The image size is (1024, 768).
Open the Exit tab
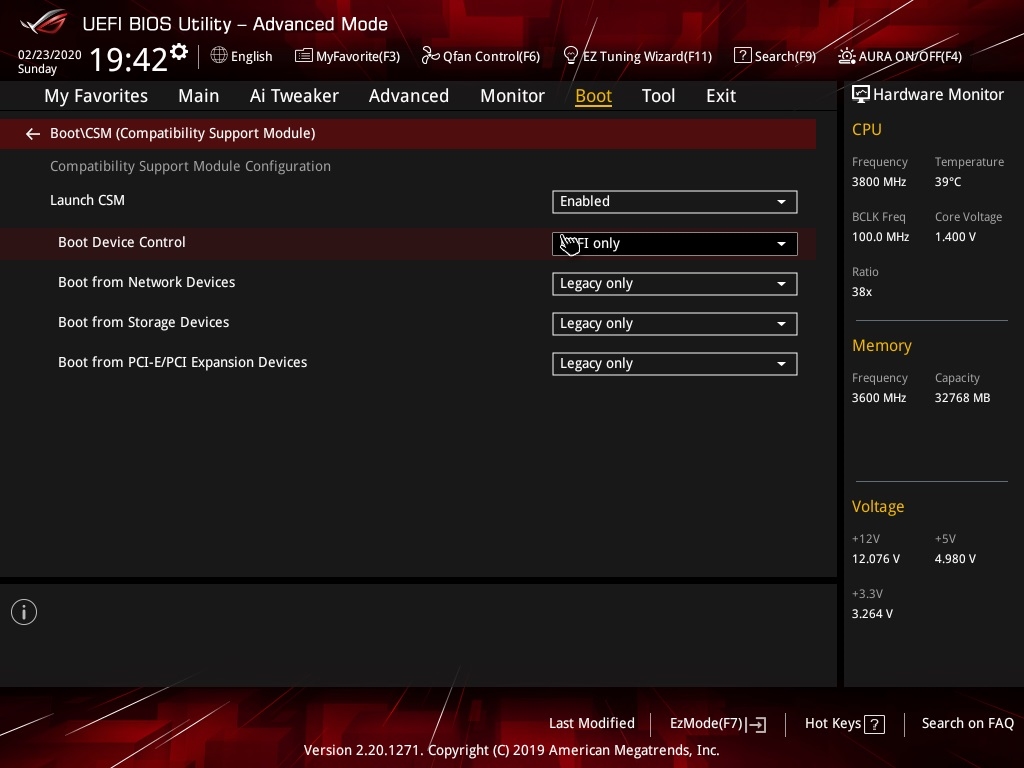[x=721, y=96]
